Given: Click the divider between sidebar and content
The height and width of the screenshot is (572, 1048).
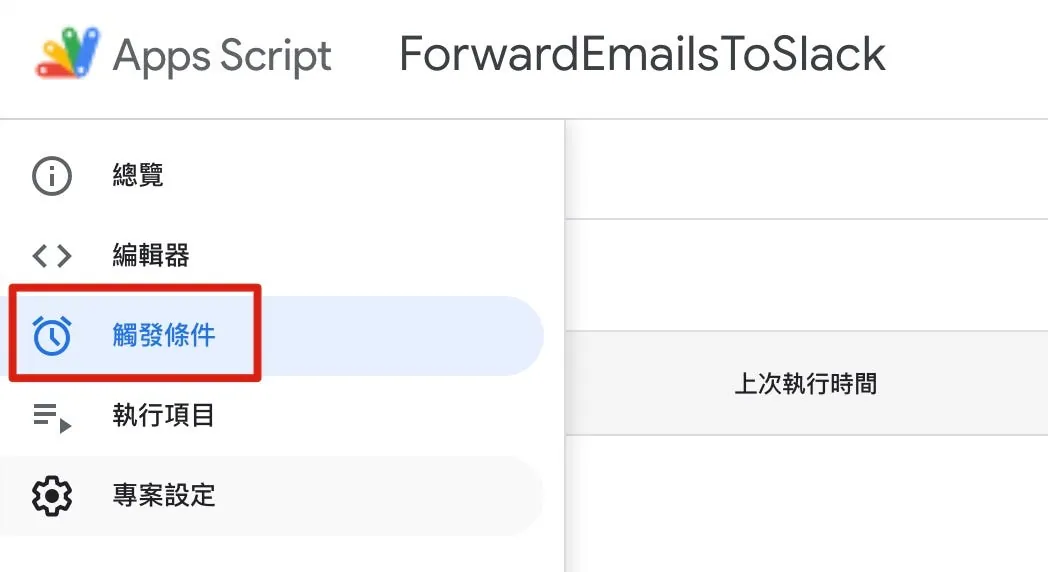Looking at the screenshot, I should coord(565,345).
